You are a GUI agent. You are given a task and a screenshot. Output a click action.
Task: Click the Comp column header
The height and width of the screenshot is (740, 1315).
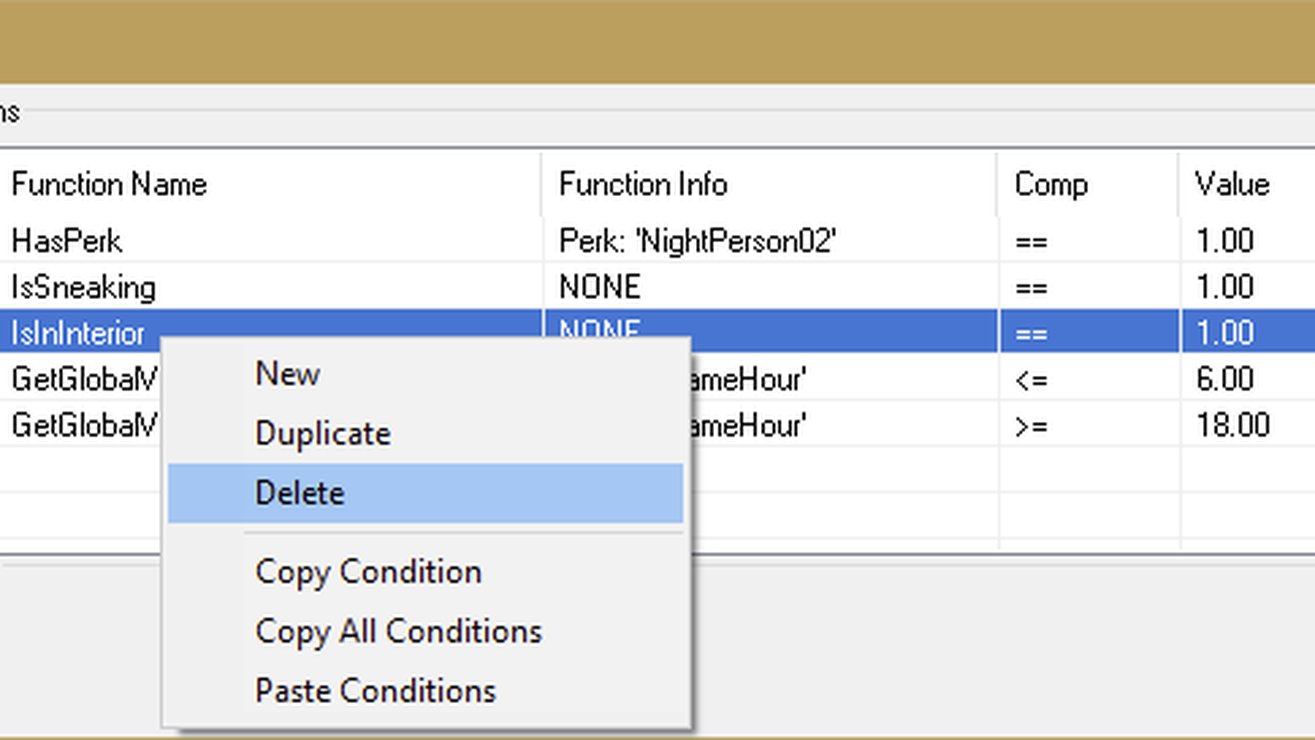pos(1050,184)
